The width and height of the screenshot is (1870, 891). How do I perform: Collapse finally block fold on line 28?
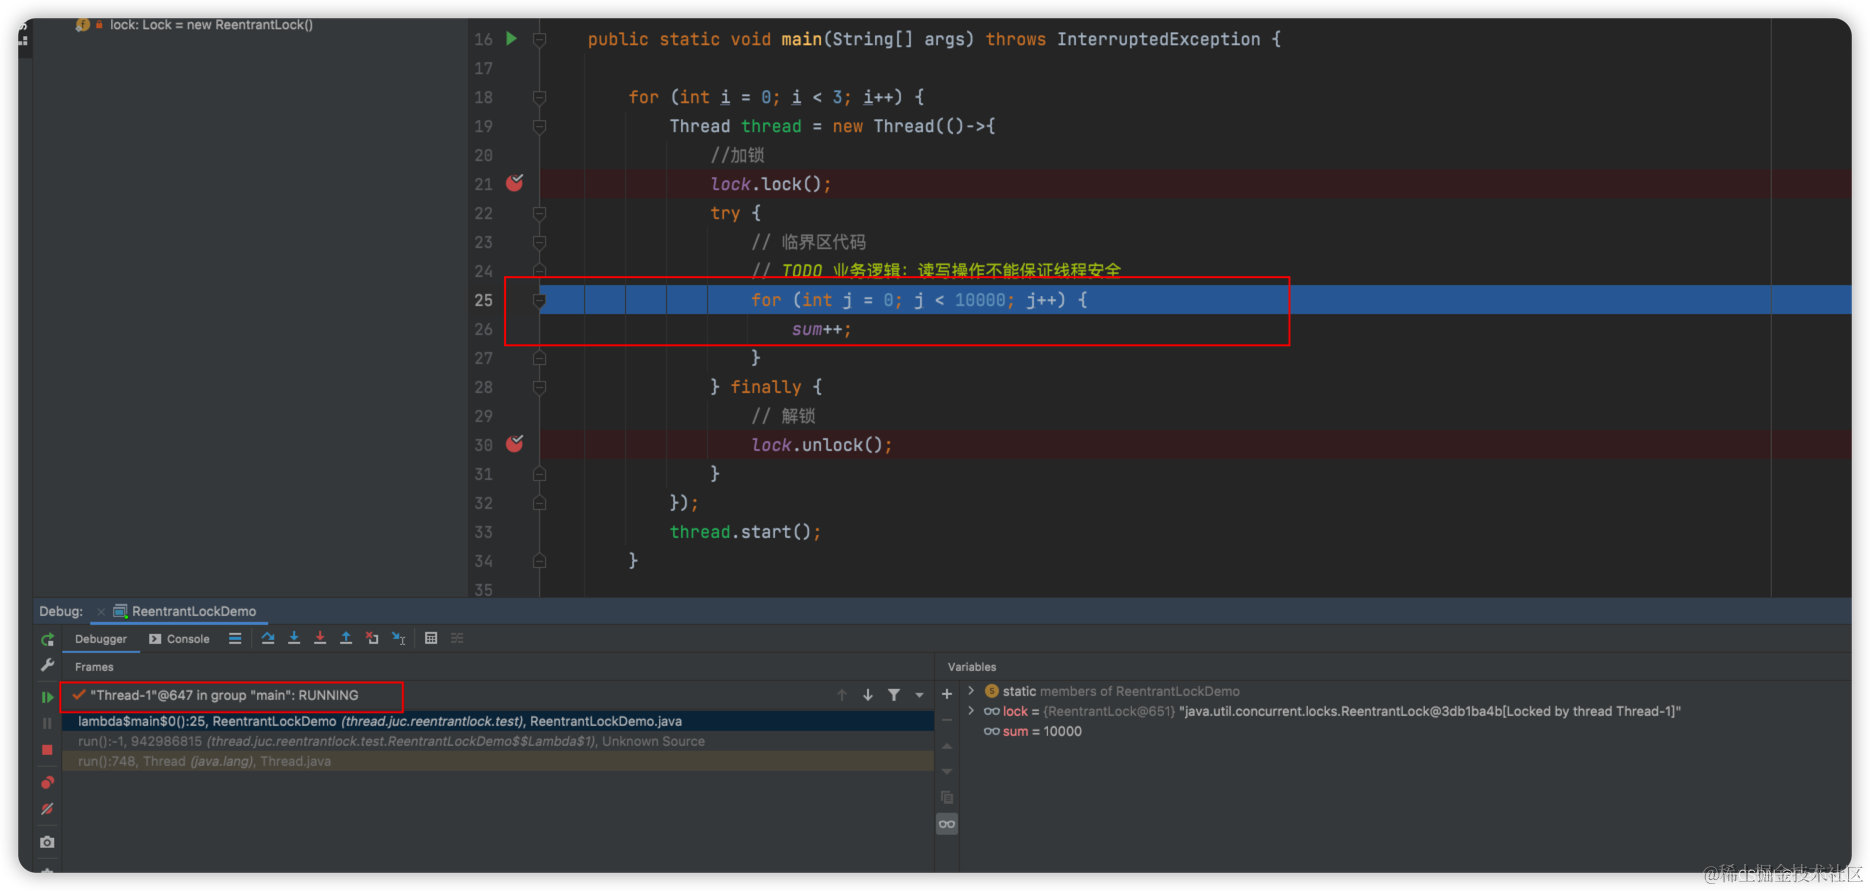[x=539, y=387]
